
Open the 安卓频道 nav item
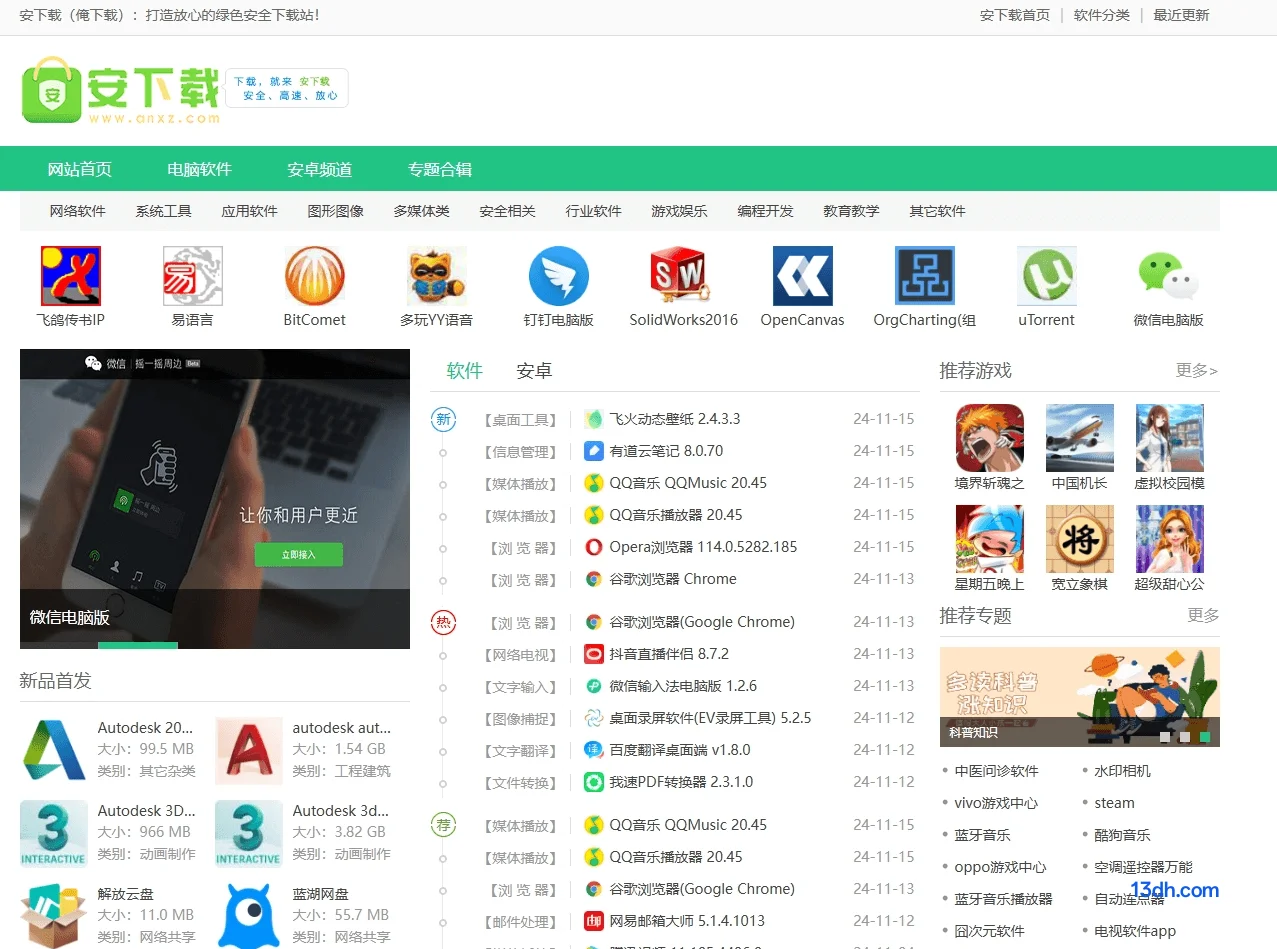click(320, 169)
